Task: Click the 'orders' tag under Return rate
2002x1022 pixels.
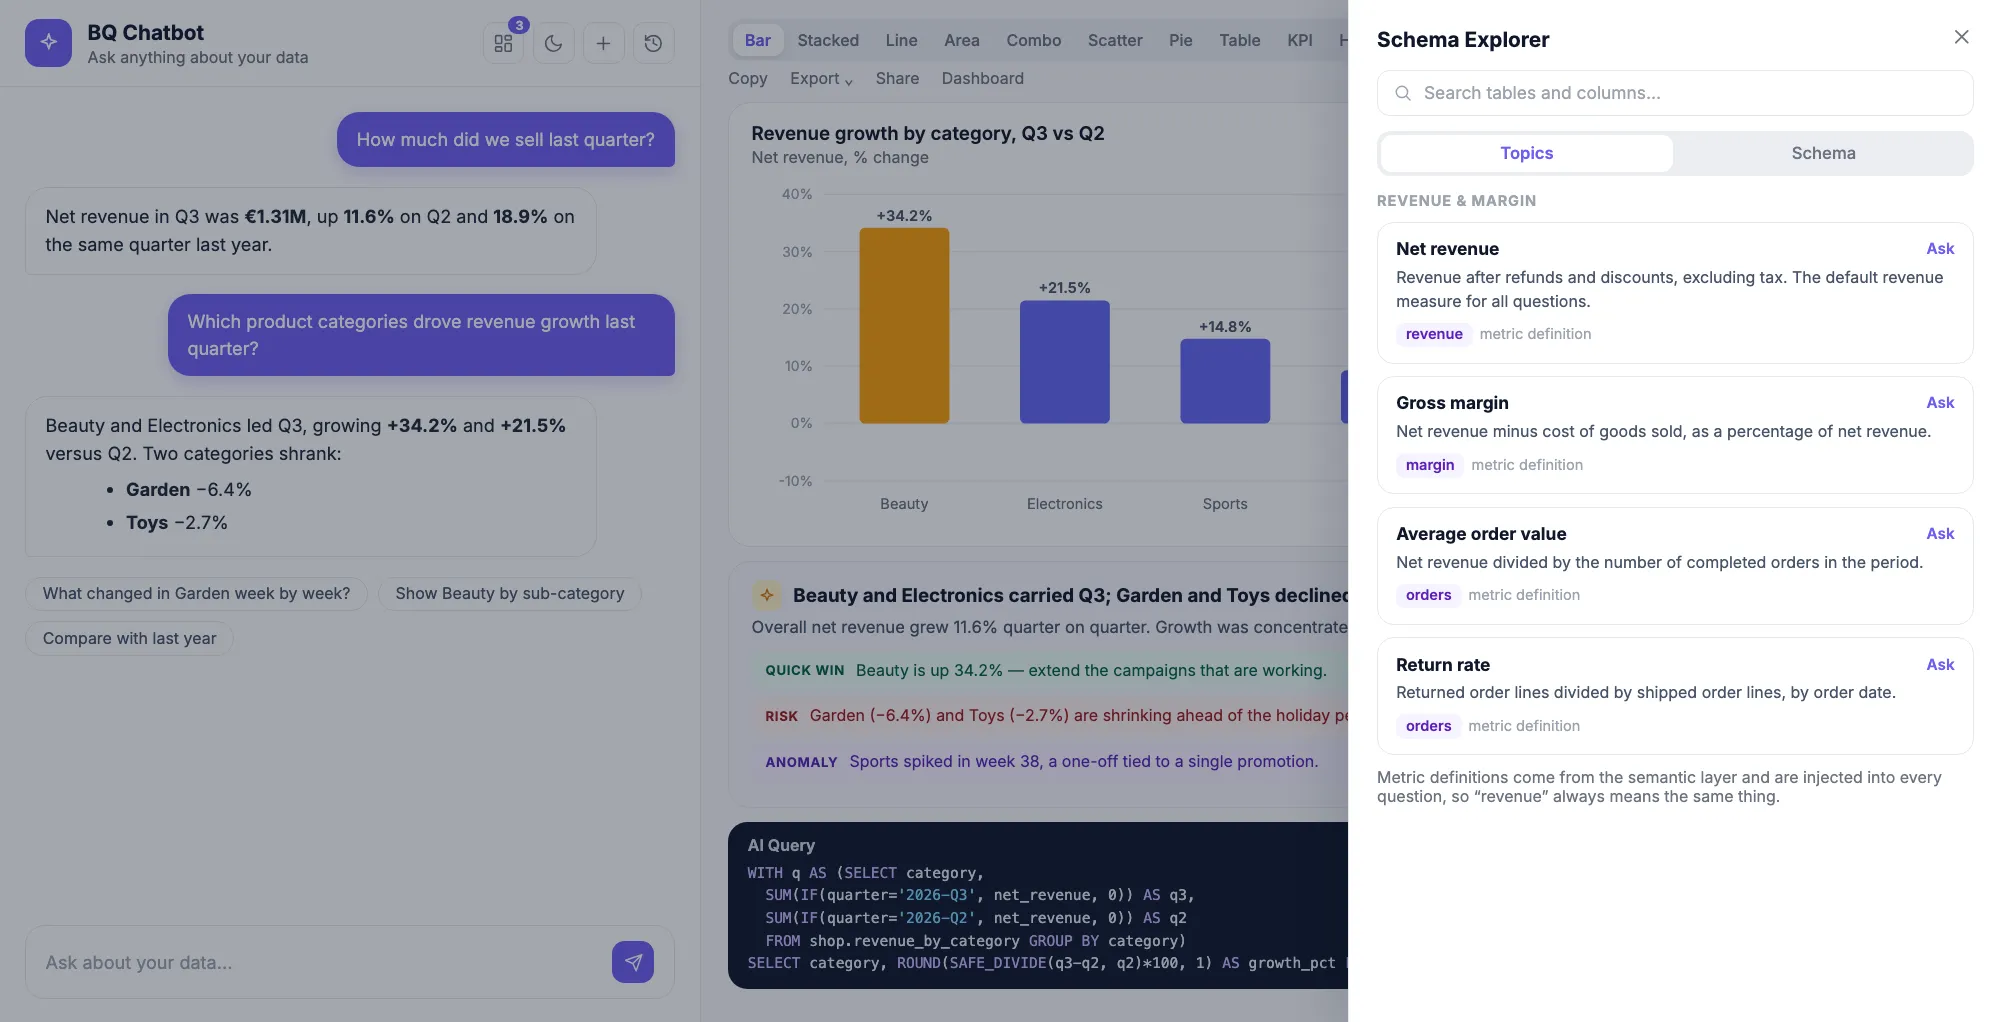Action: 1428,726
